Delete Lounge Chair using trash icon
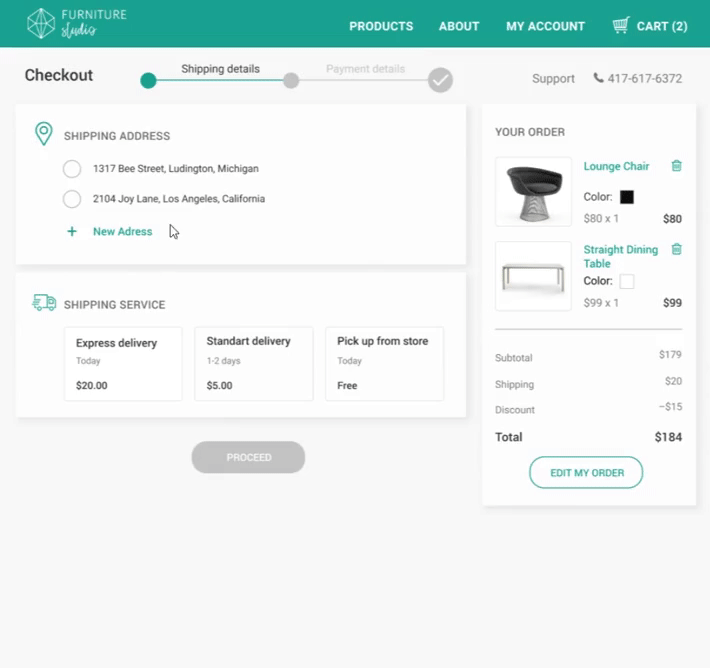Screen dimensions: 710x668 click(676, 166)
